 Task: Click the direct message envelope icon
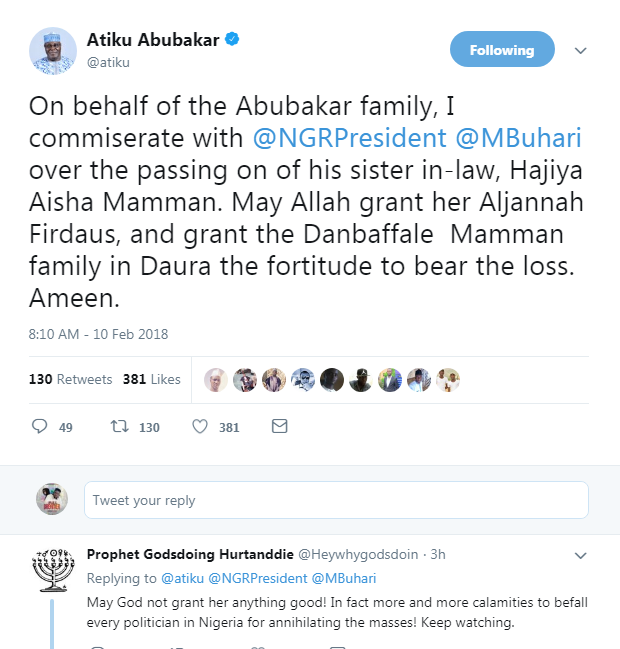pyautogui.click(x=280, y=427)
